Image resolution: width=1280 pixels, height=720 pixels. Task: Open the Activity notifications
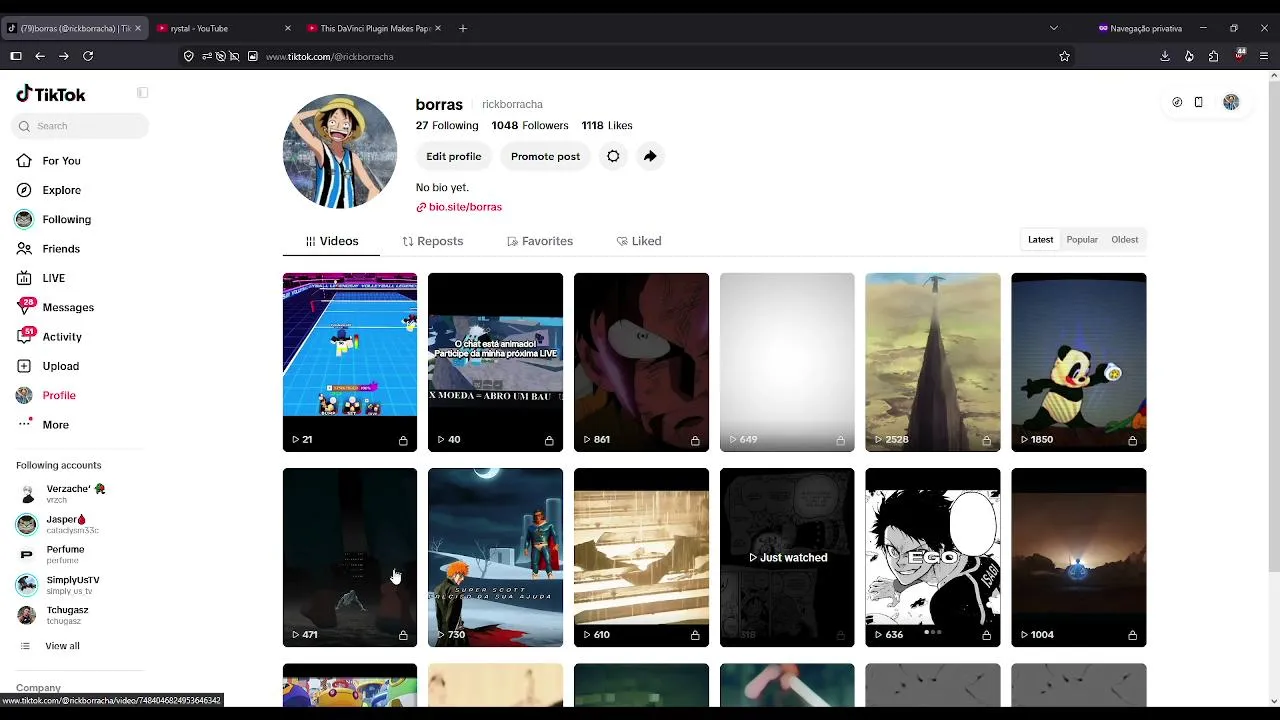pos(61,337)
